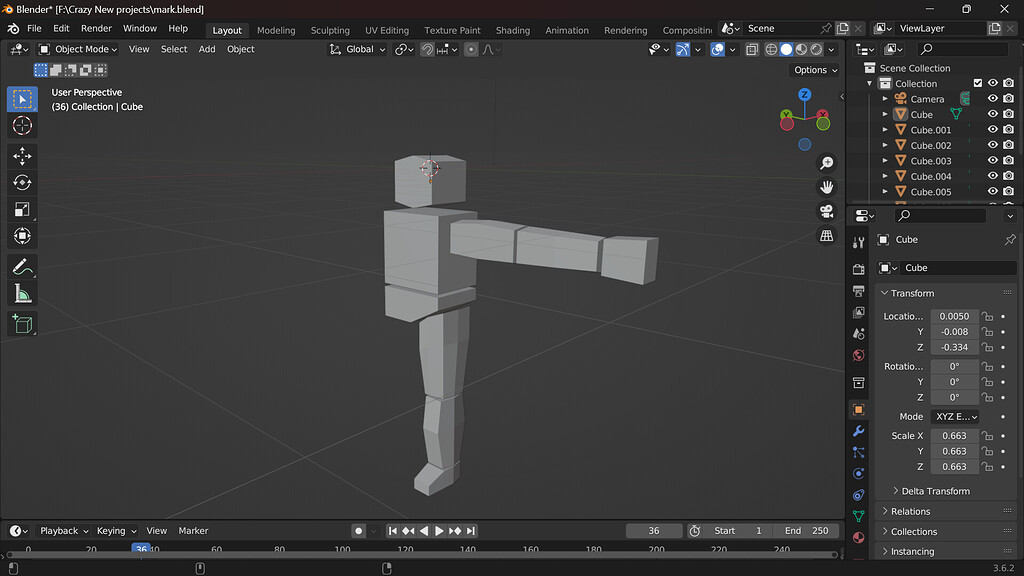Open the Render menu
This screenshot has width=1024, height=576.
[x=96, y=29]
